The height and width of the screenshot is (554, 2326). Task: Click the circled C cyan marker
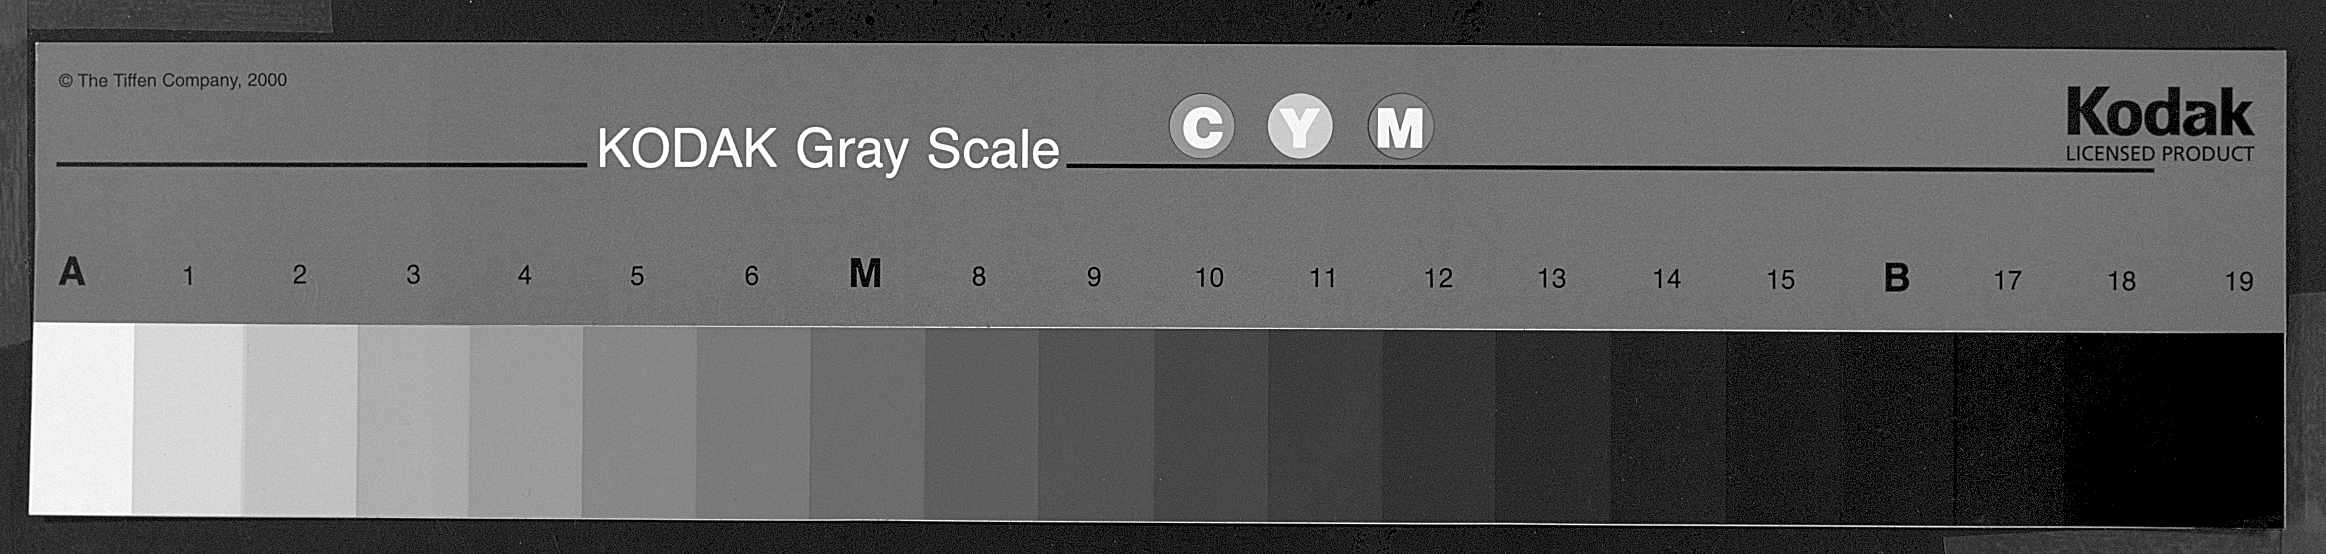[1201, 126]
